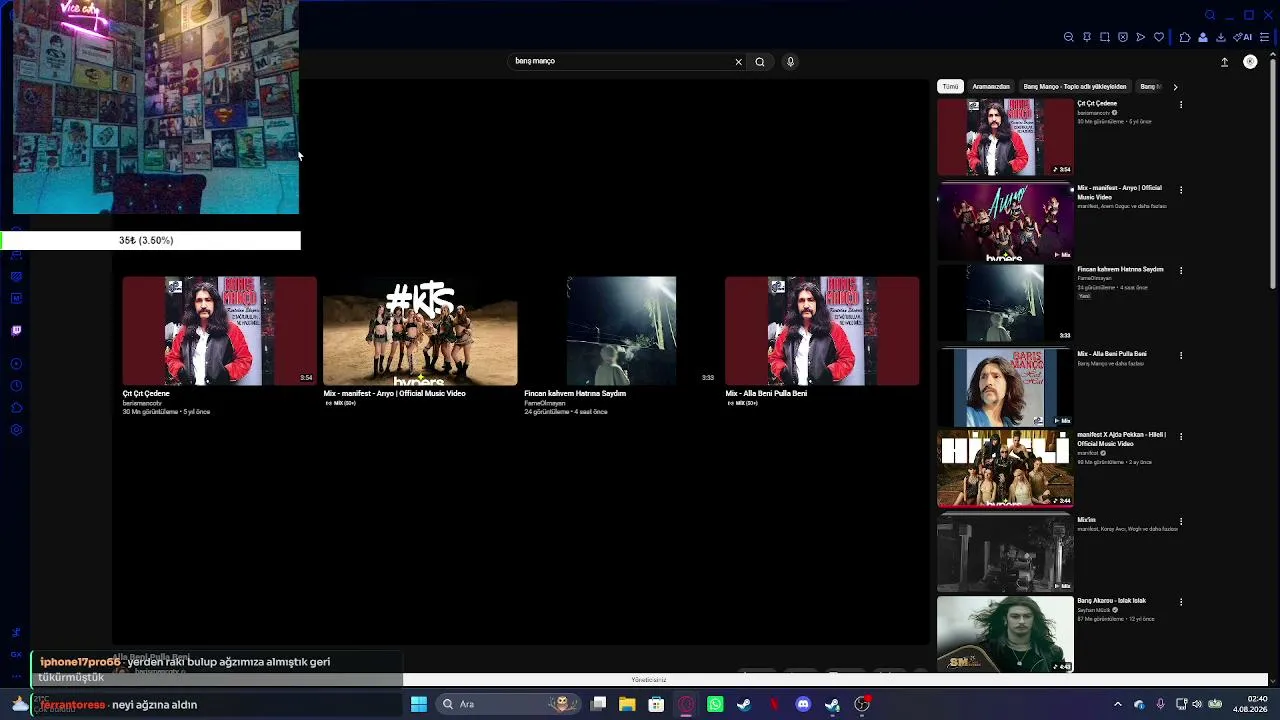Click the zoom-out icon in browser toolbar
This screenshot has width=1280, height=720.
coord(1069,37)
